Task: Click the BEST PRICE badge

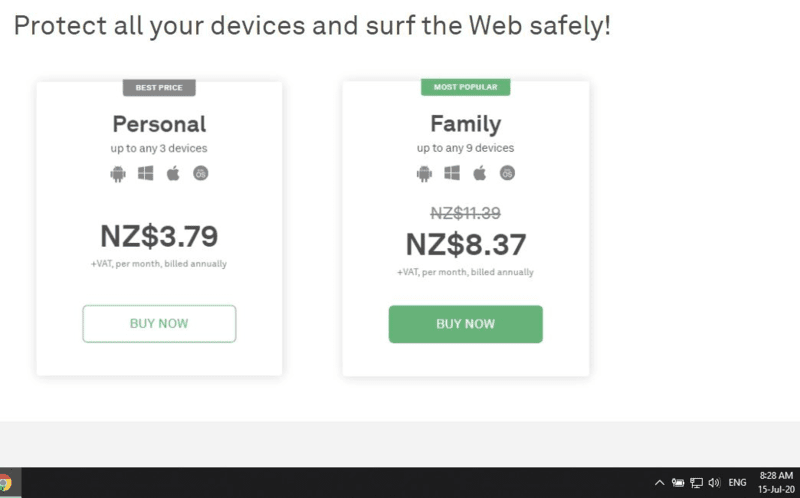Action: [159, 88]
